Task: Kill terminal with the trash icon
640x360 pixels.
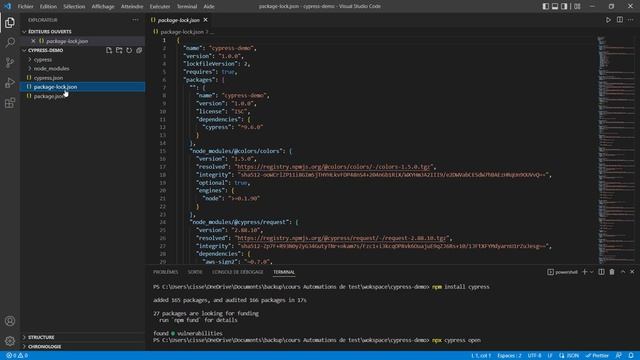Action: tap(612, 272)
